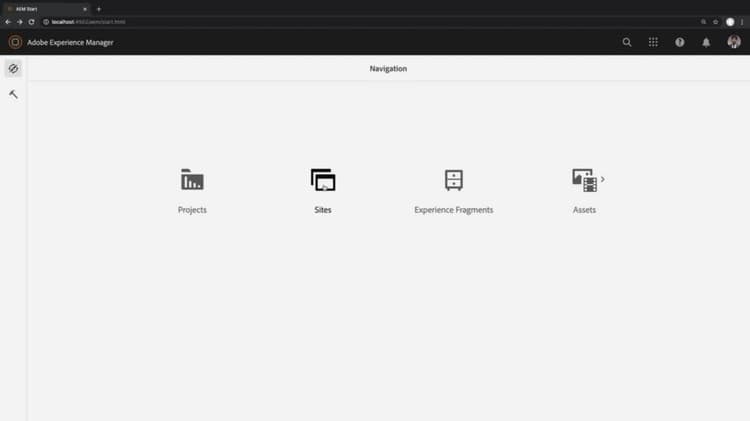Expand the Assets submenu chevron
Screen dimensions: 750x421
tap(603, 179)
